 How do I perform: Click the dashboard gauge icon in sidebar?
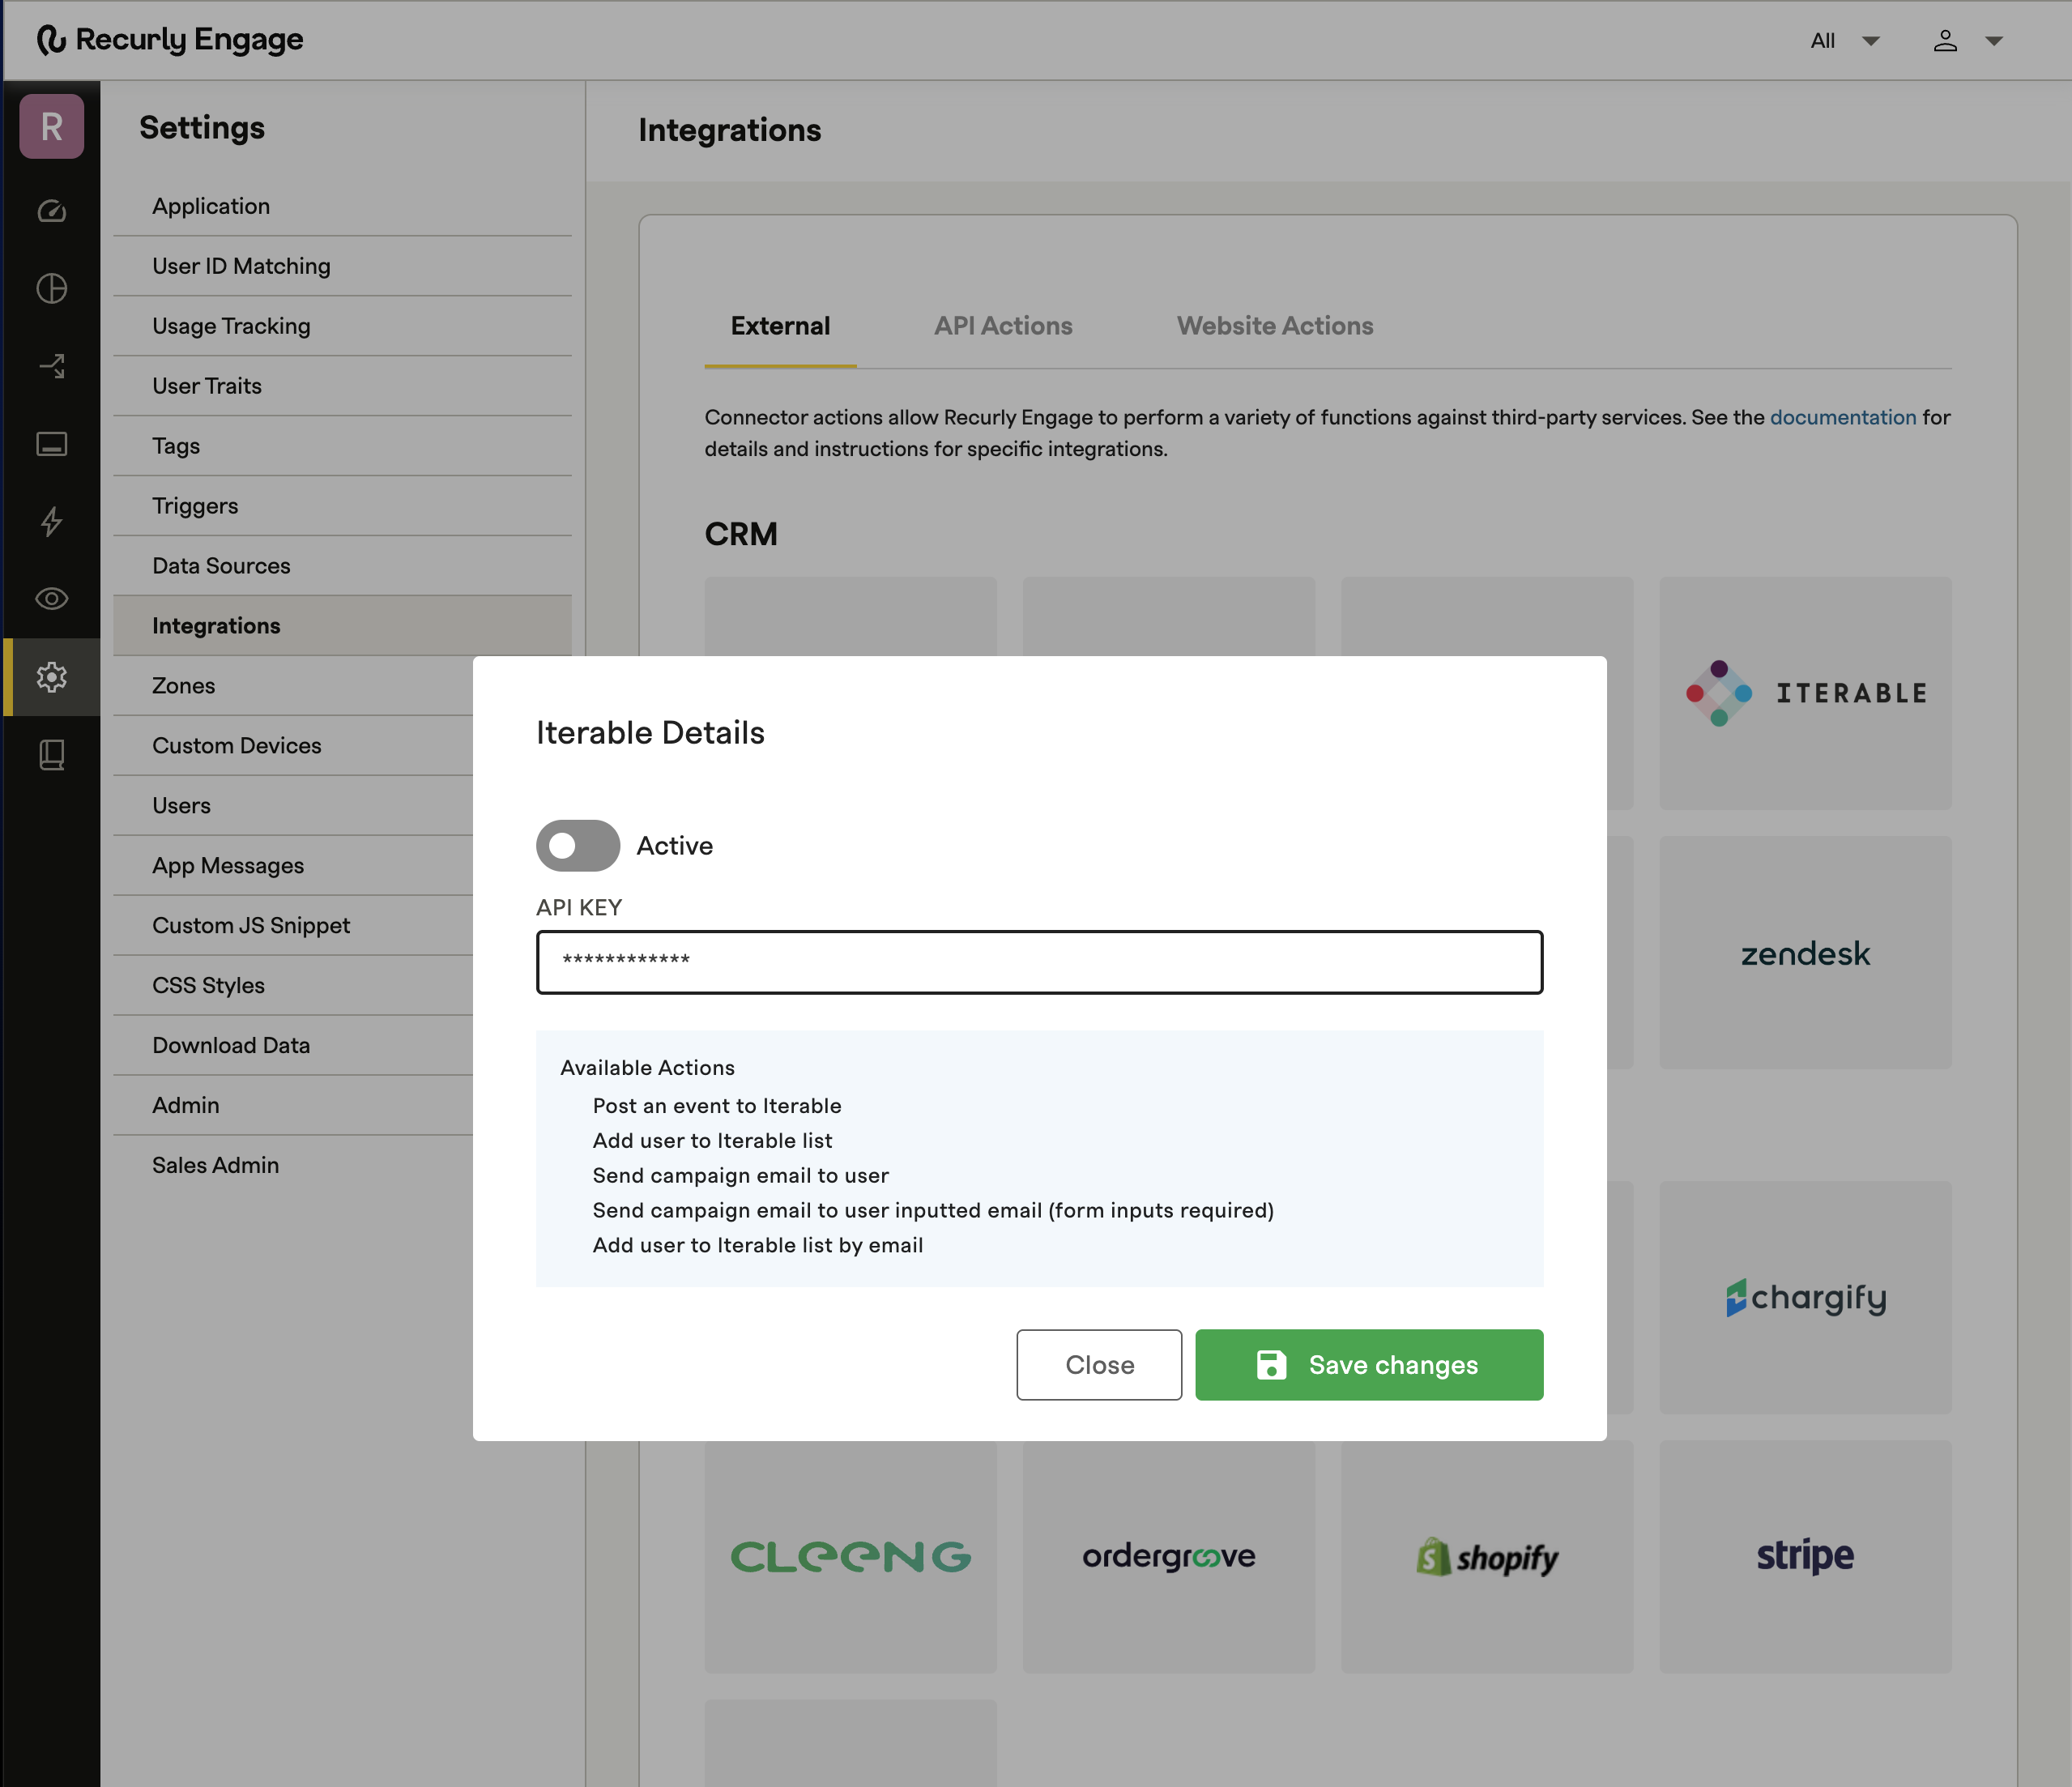pyautogui.click(x=52, y=211)
